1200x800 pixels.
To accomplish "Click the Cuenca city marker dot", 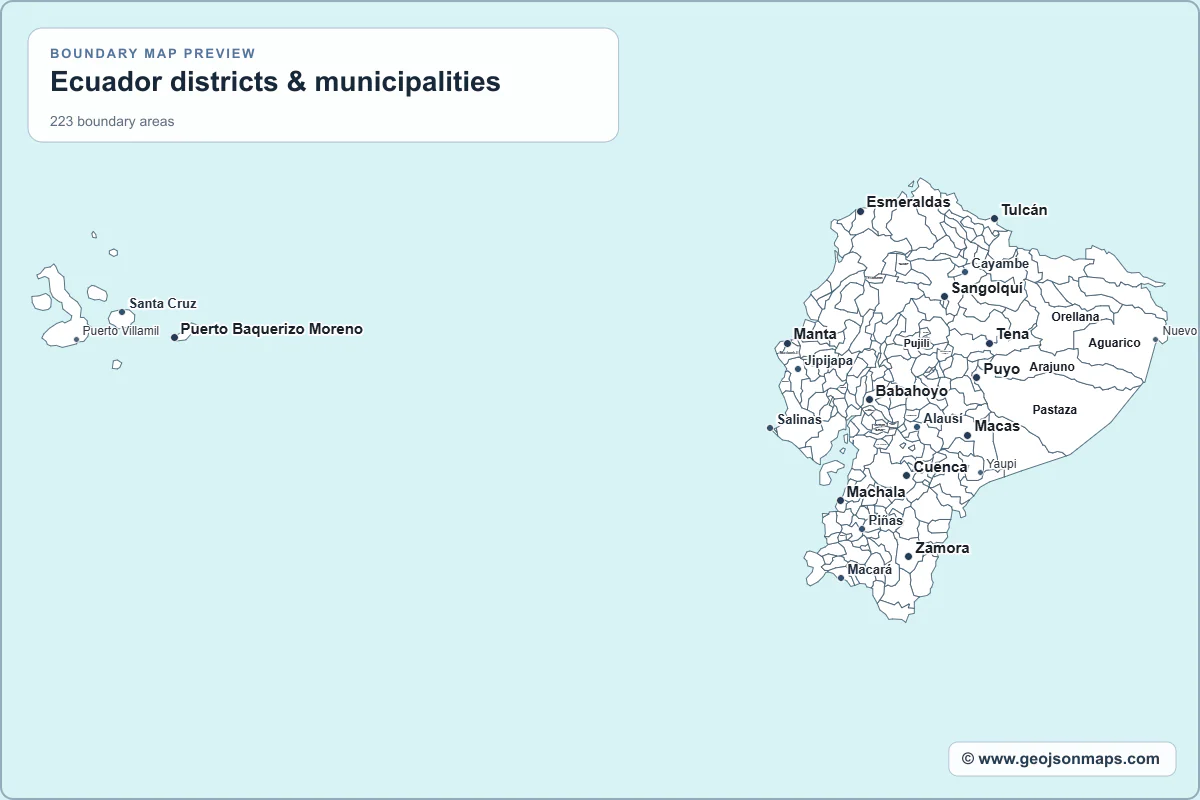I will pyautogui.click(x=906, y=475).
